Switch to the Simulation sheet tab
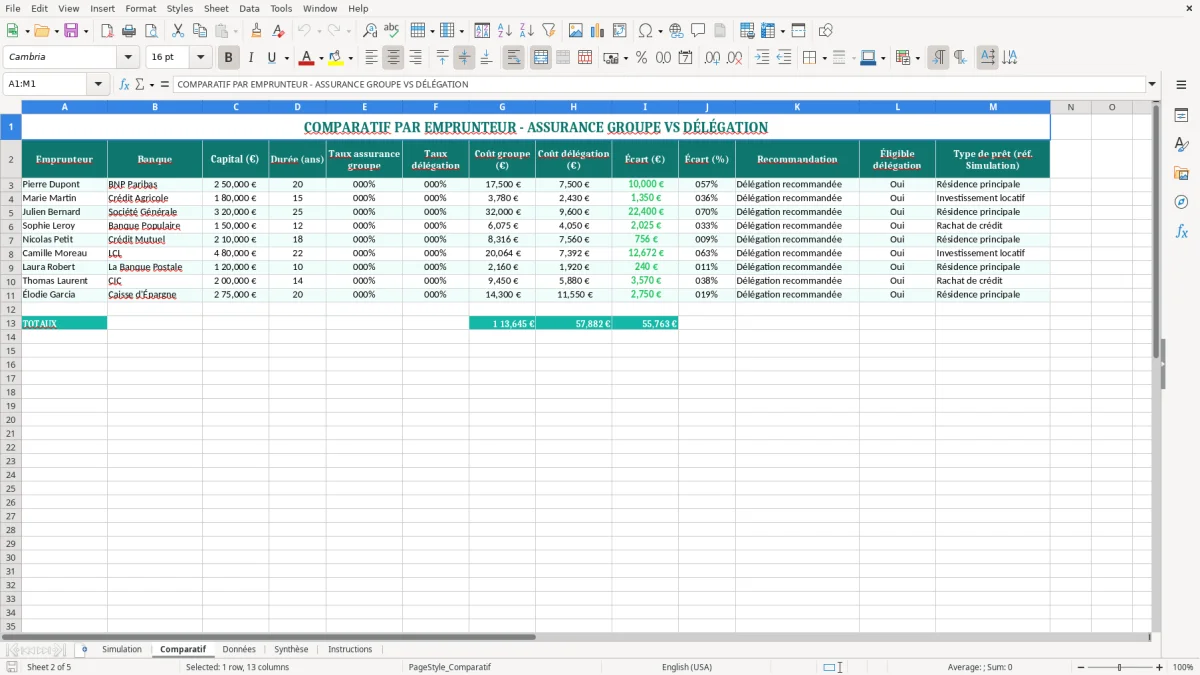 [x=122, y=650]
